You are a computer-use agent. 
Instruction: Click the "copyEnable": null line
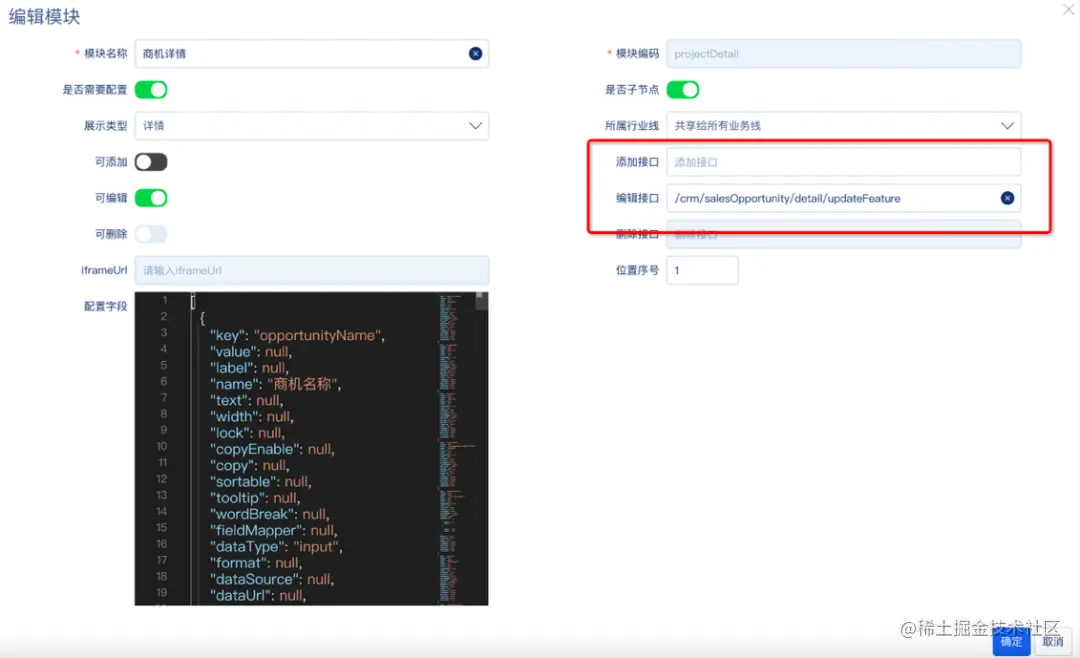point(272,449)
